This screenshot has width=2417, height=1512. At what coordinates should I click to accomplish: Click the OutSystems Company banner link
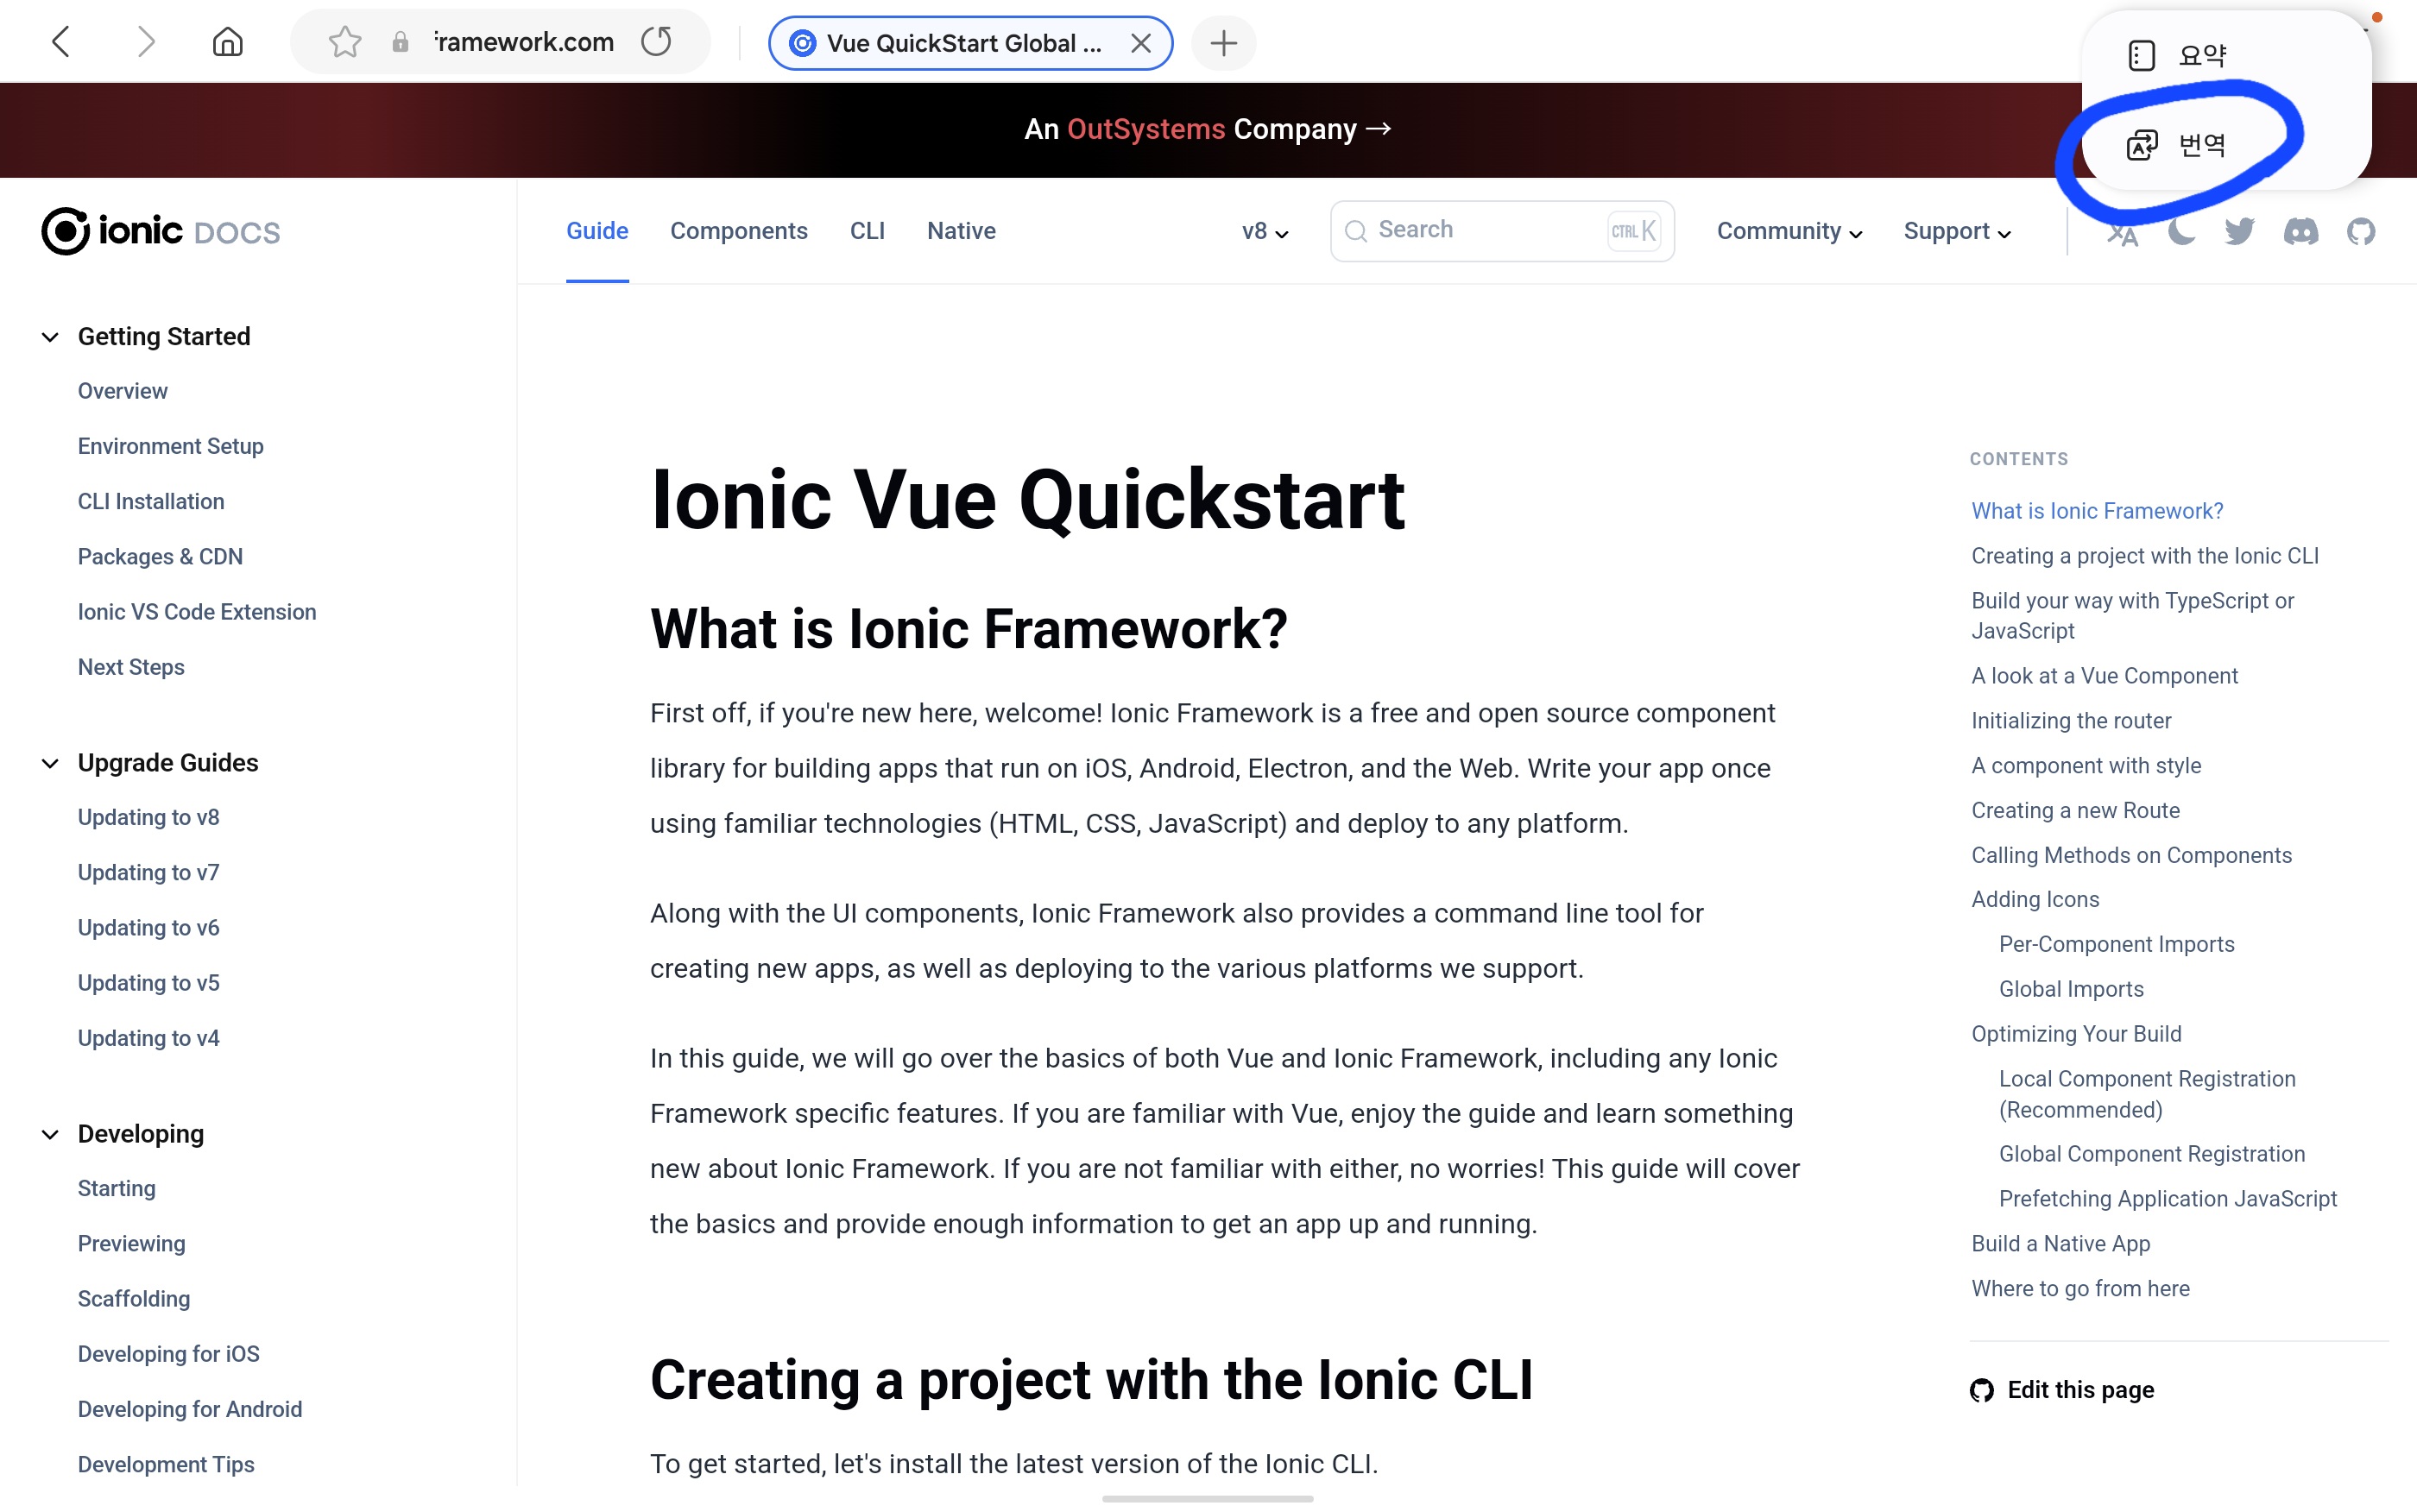[1208, 129]
